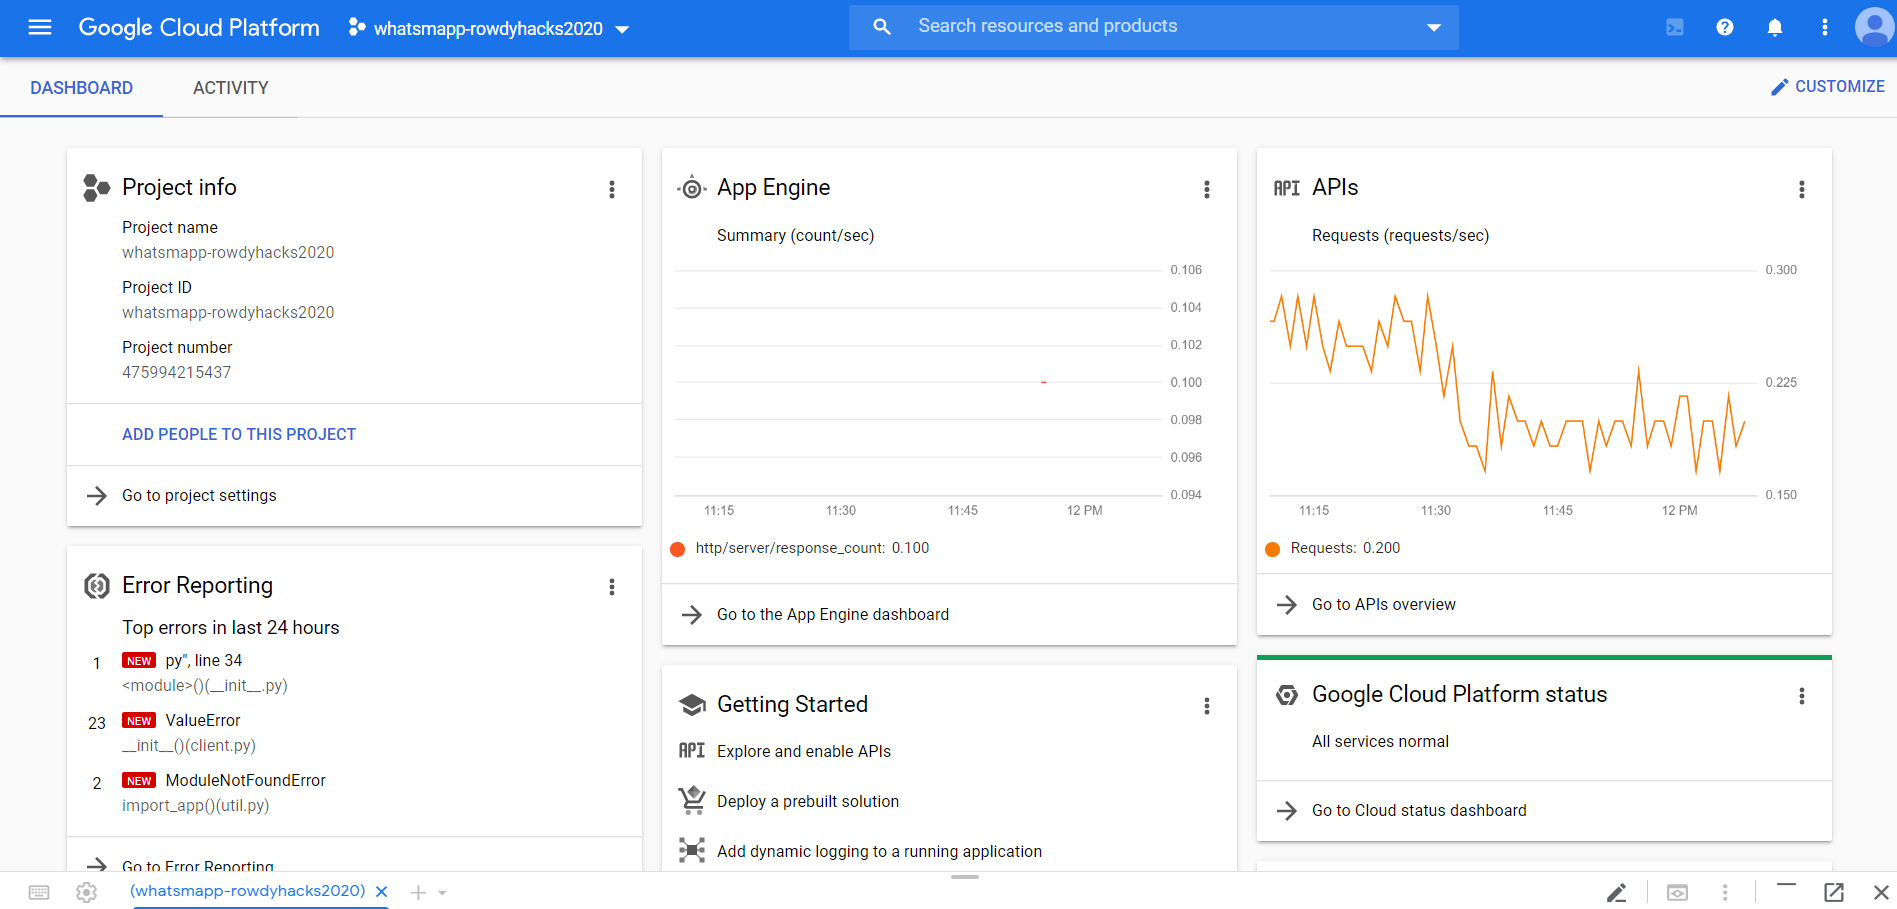This screenshot has height=909, width=1897.
Task: Open the dropdown arrow beside the add-session plus
Action: [442, 893]
